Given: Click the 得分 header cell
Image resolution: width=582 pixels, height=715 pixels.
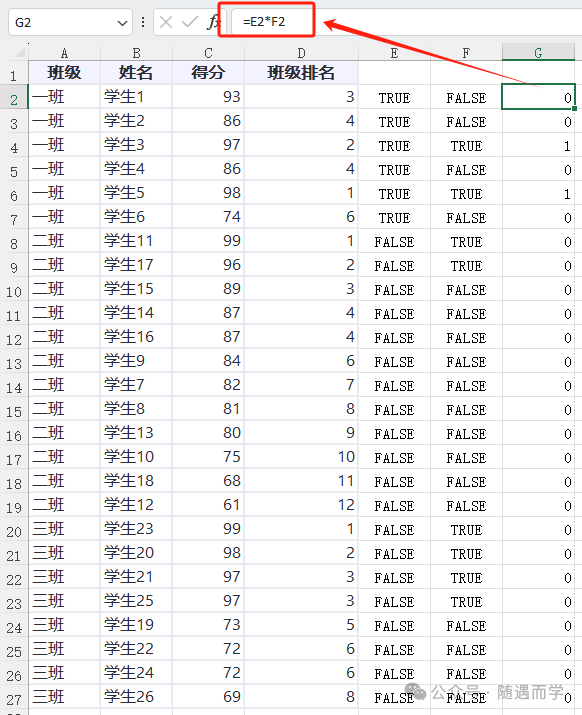Looking at the screenshot, I should pyautogui.click(x=208, y=73).
